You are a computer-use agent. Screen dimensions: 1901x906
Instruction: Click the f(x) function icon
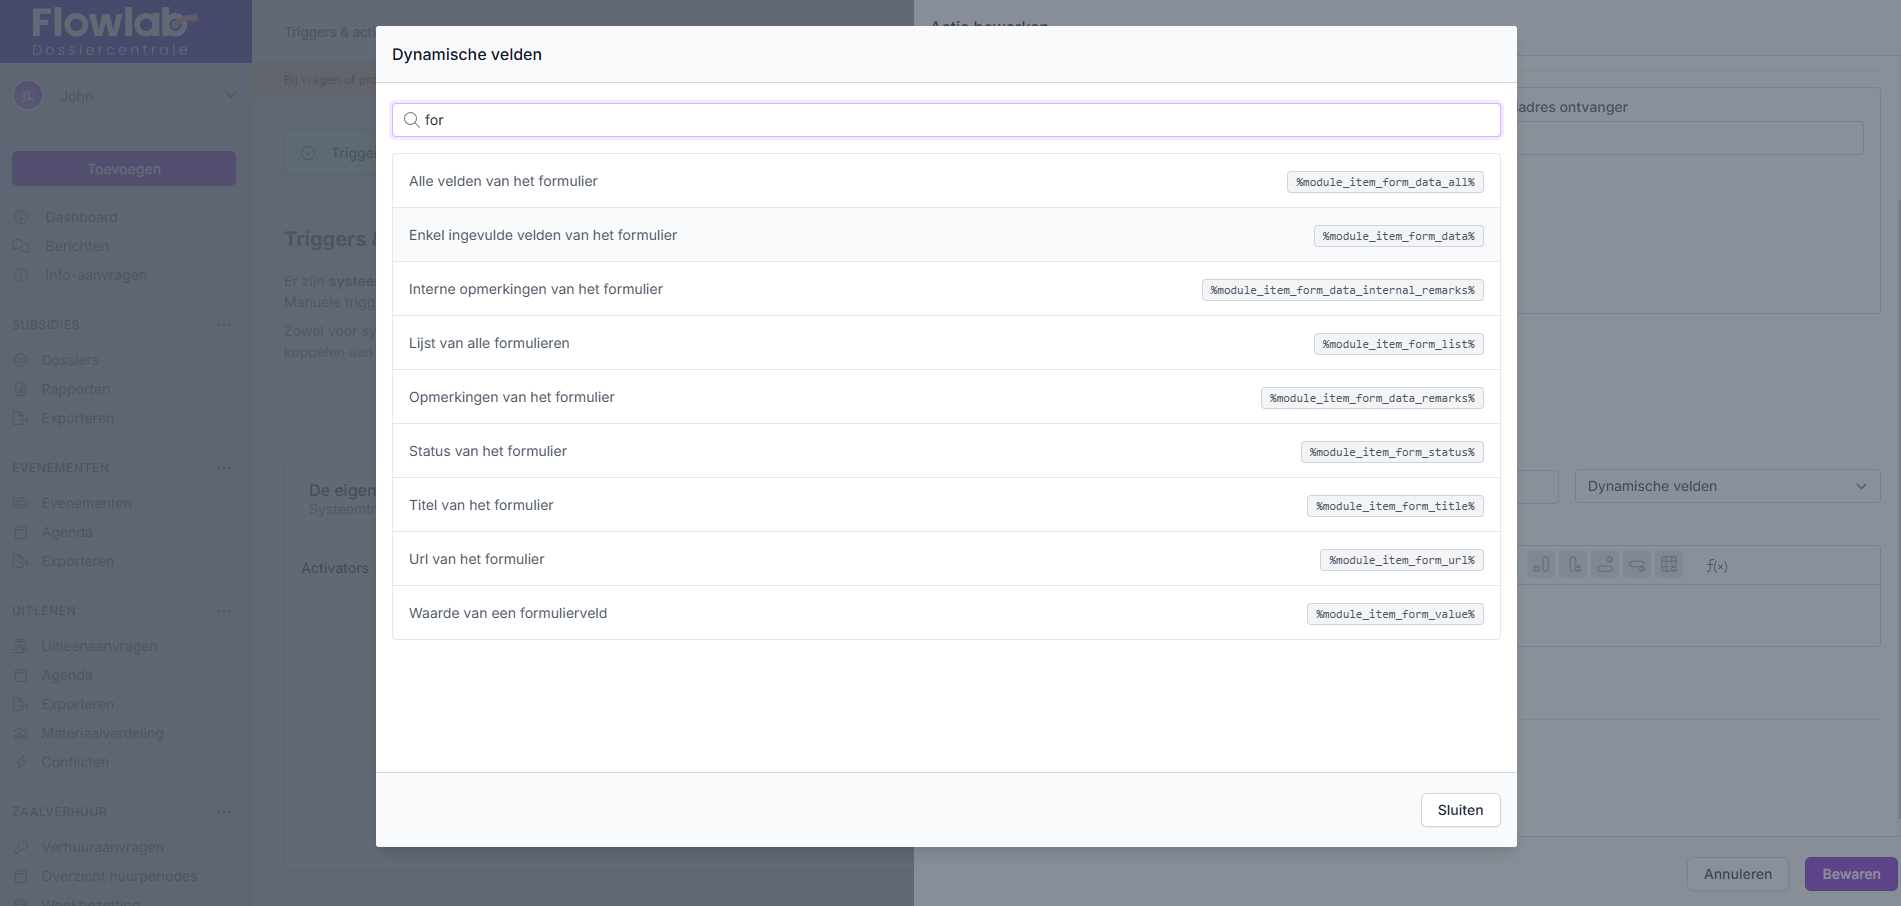[1716, 565]
